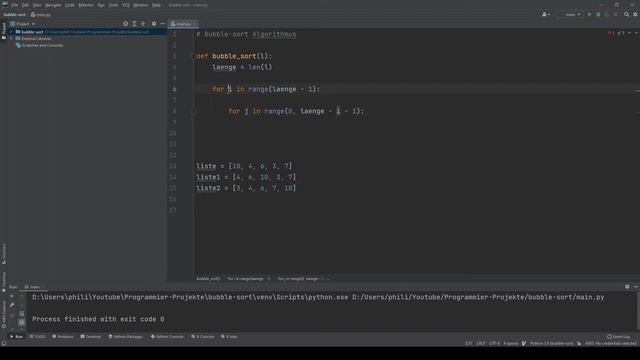
Task: Open the Help menu
Action: tap(156, 5)
